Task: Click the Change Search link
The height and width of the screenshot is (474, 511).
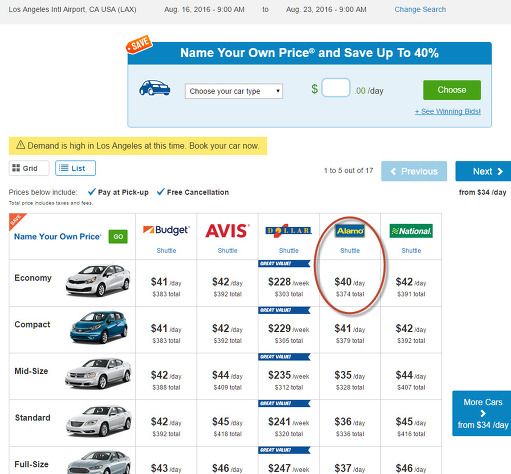Action: (420, 9)
